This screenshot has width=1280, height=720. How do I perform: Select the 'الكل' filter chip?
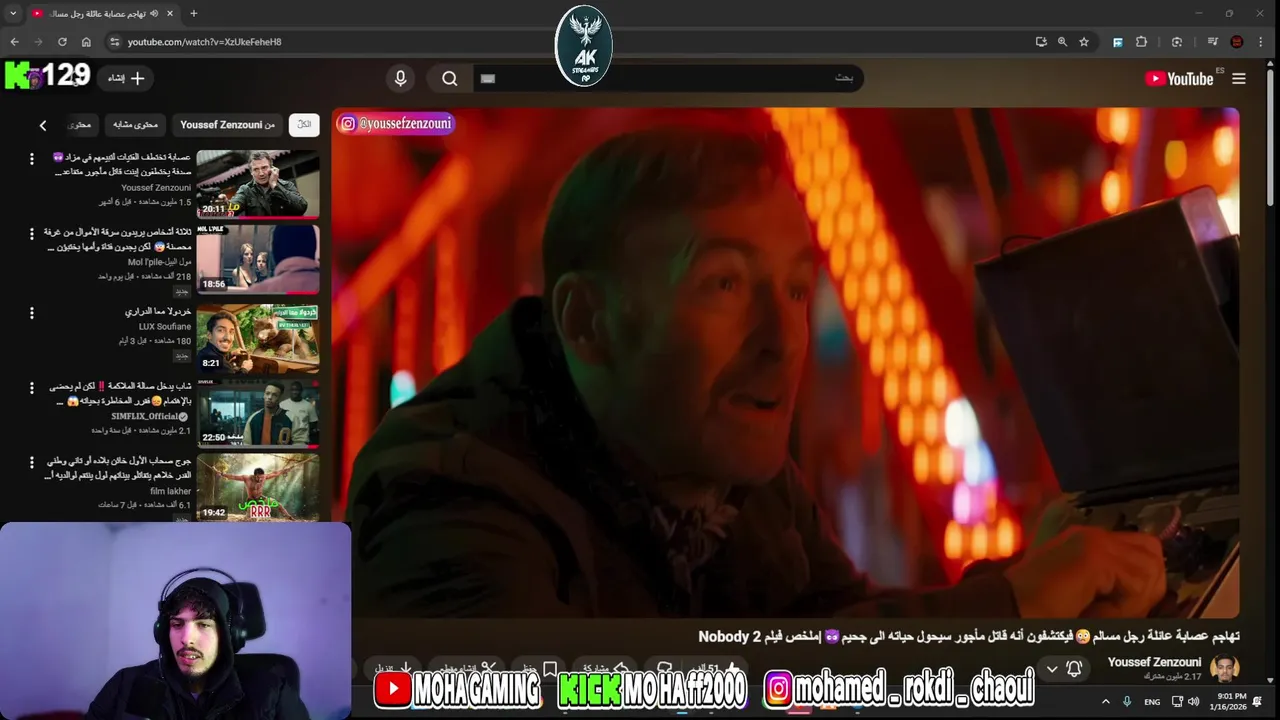point(304,124)
